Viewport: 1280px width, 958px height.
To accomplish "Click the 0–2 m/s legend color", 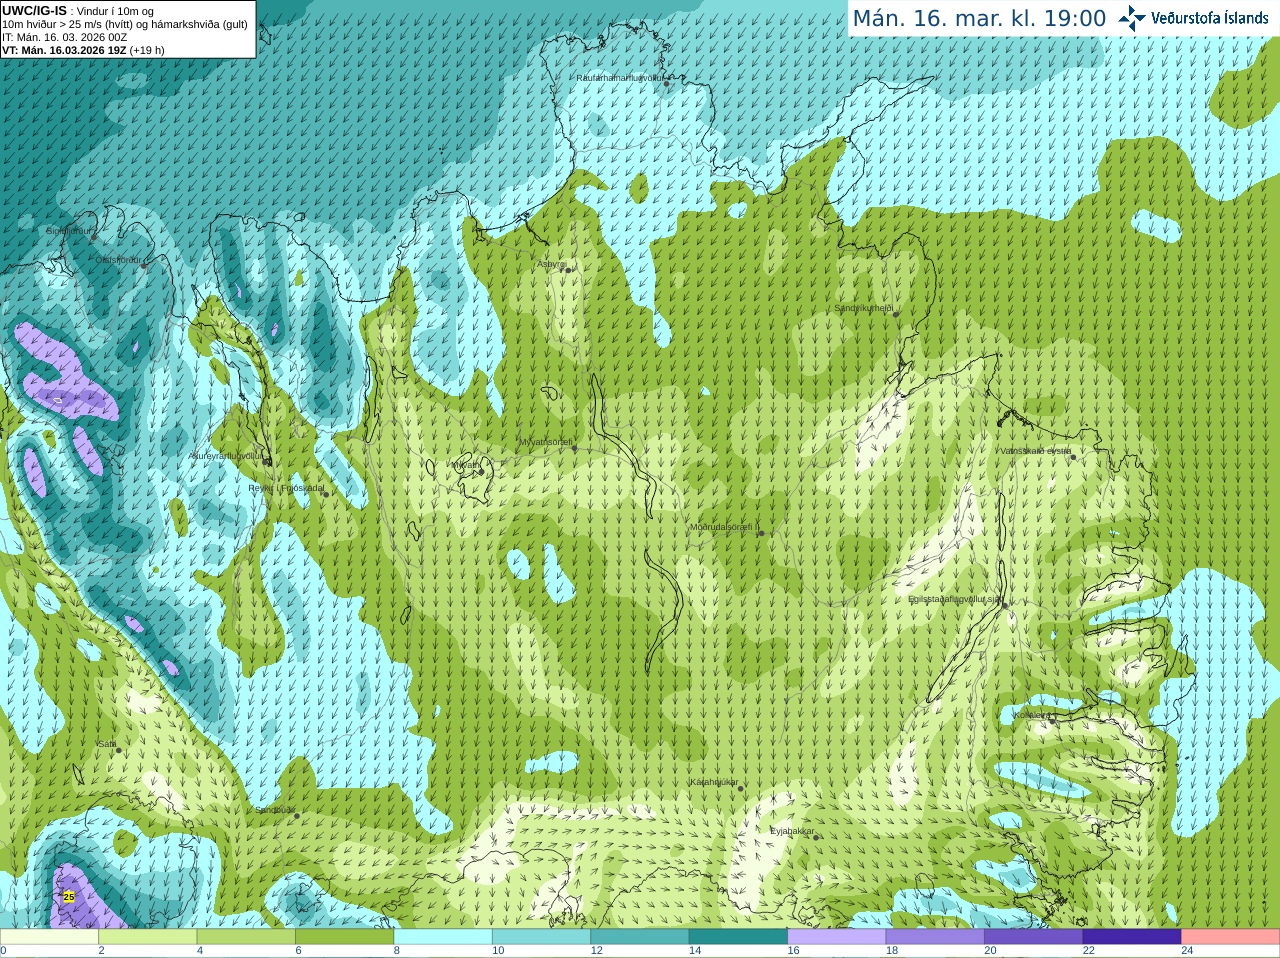I will pyautogui.click(x=49, y=937).
